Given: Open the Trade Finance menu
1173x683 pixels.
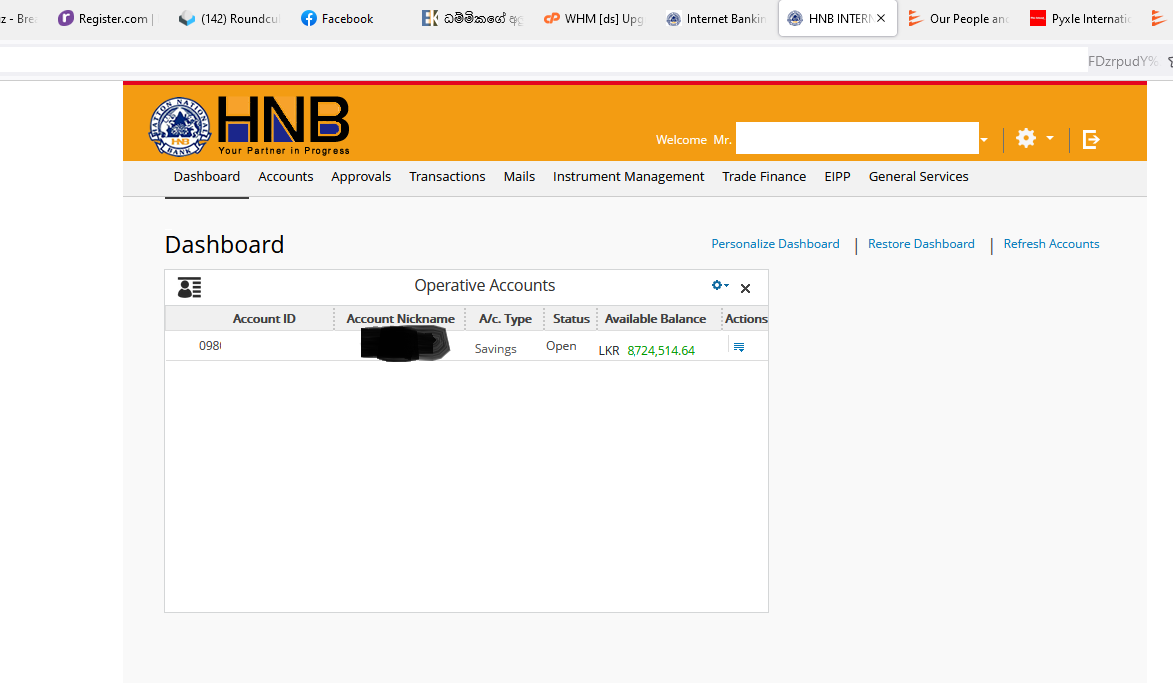Looking at the screenshot, I should coord(764,177).
